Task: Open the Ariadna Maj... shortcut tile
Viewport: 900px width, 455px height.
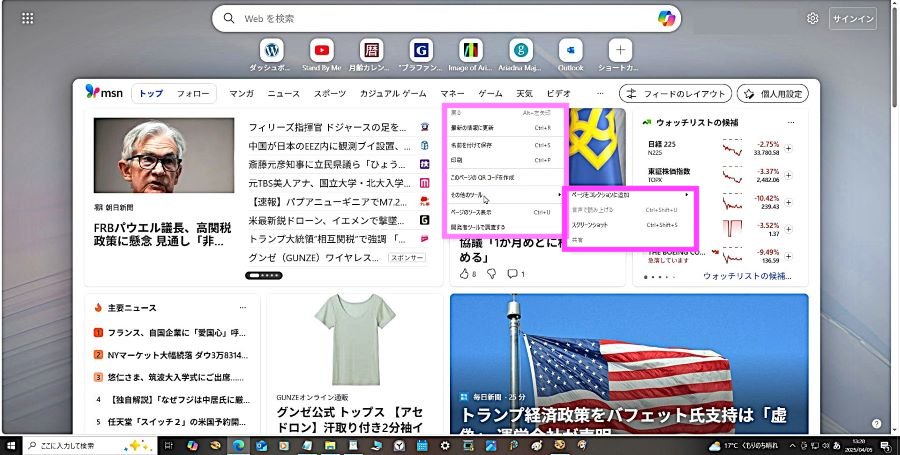Action: [x=521, y=50]
